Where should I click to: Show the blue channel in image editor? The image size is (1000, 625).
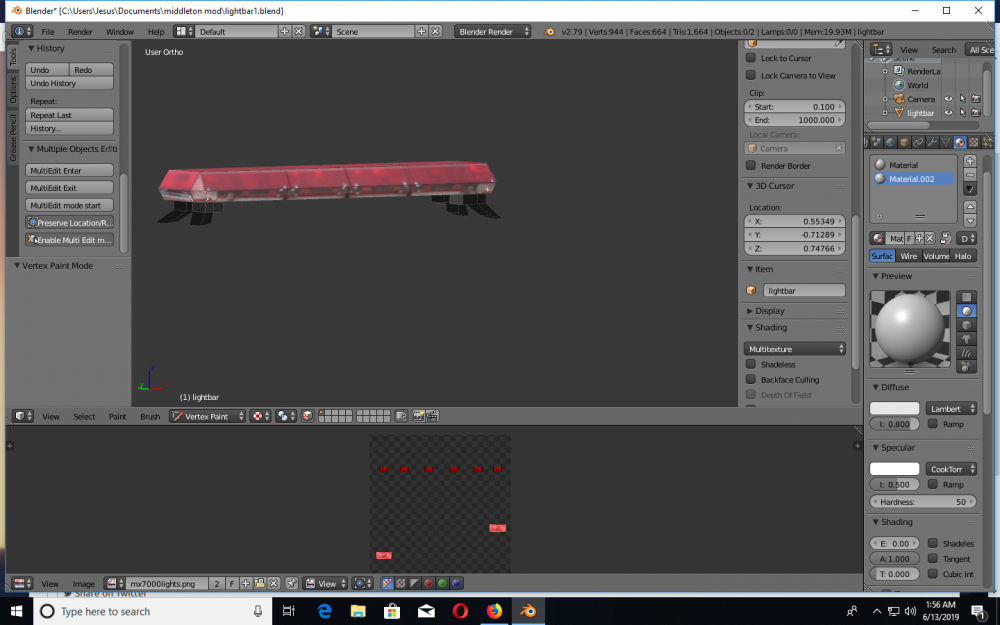point(457,583)
